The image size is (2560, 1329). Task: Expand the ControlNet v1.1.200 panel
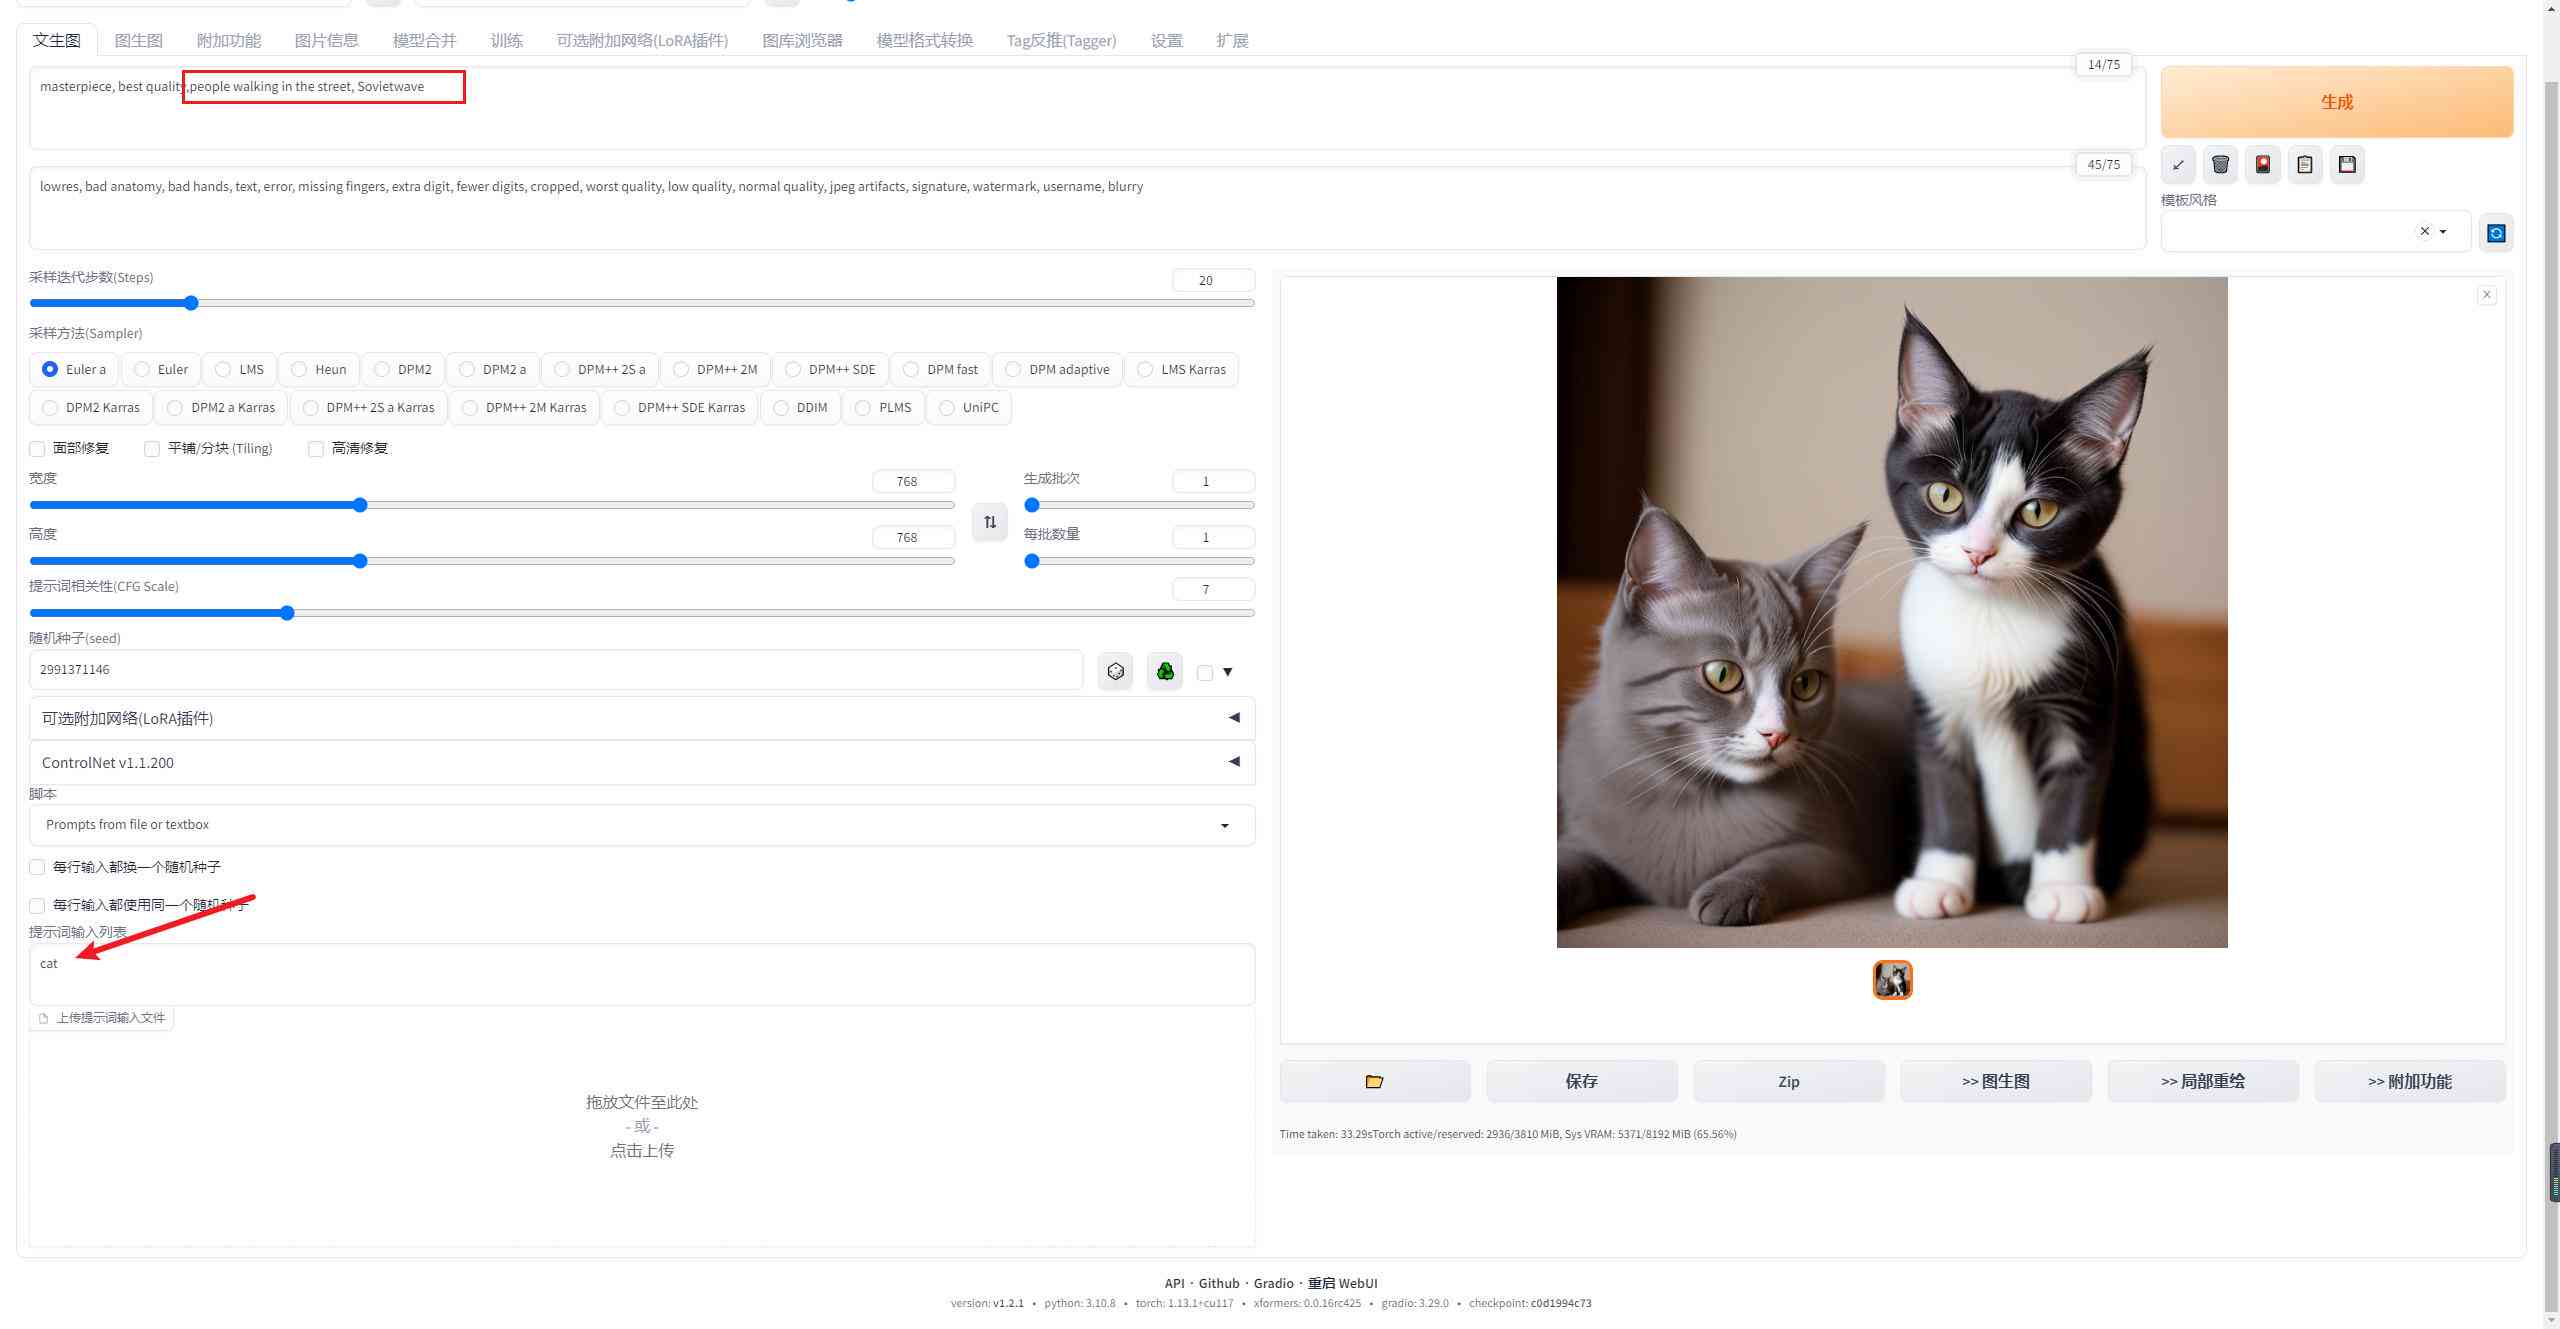pos(642,762)
